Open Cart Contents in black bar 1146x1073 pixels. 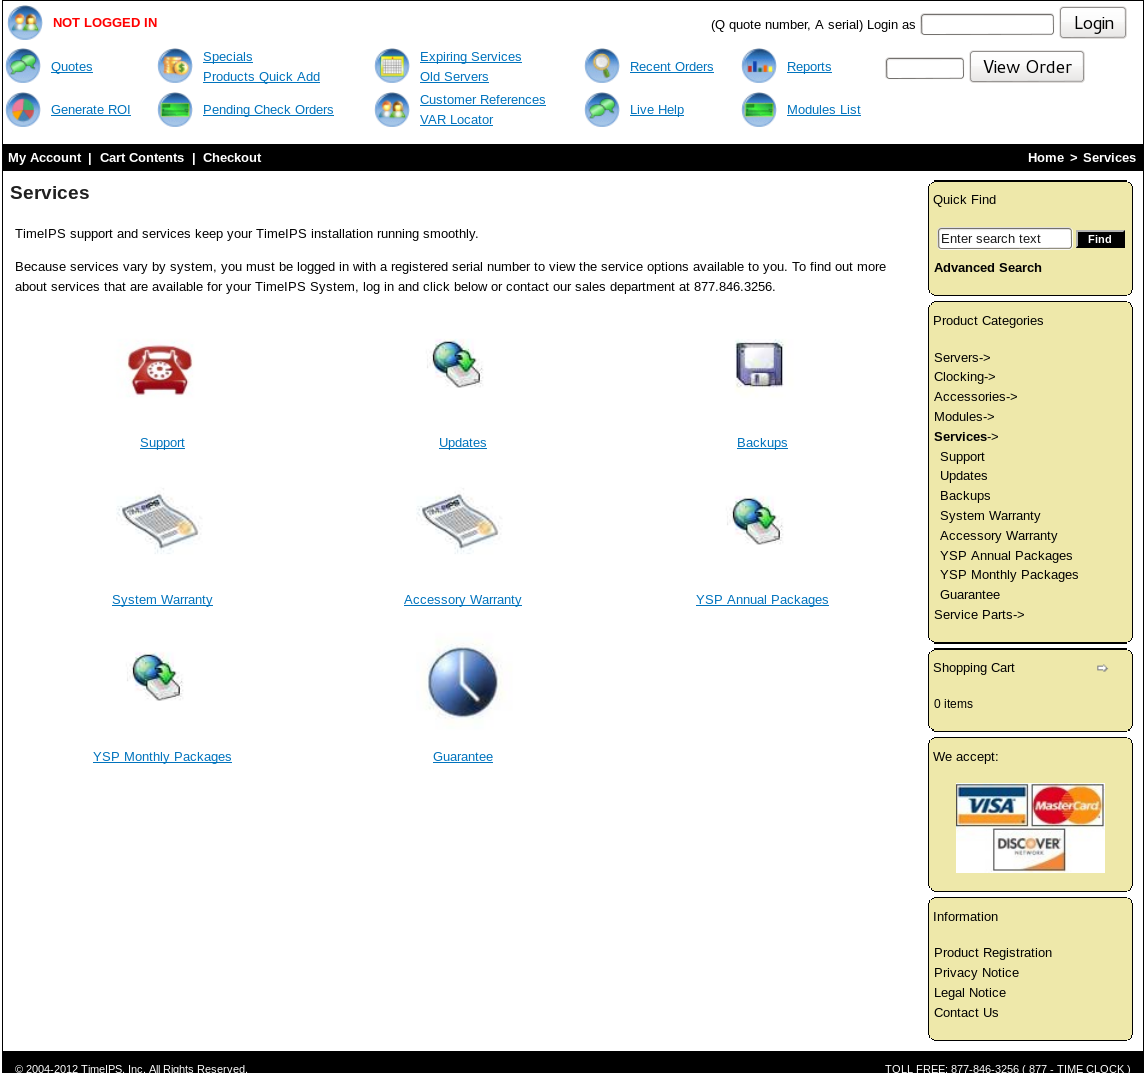142,158
